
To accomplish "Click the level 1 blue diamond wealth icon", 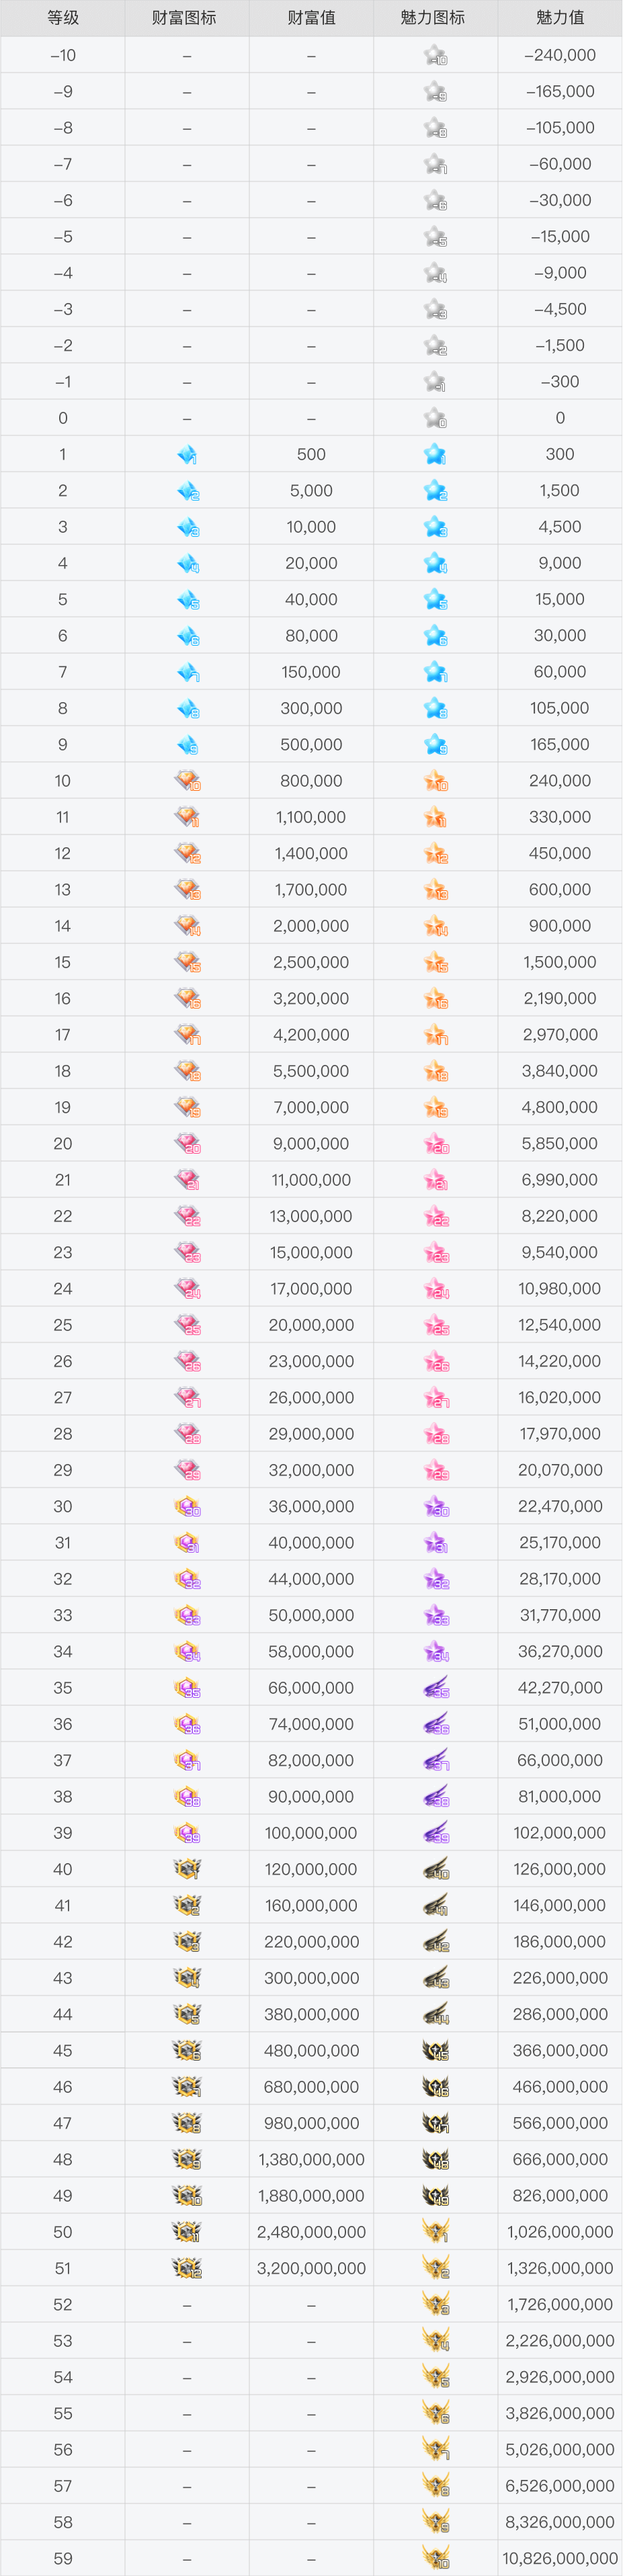I will (187, 455).
